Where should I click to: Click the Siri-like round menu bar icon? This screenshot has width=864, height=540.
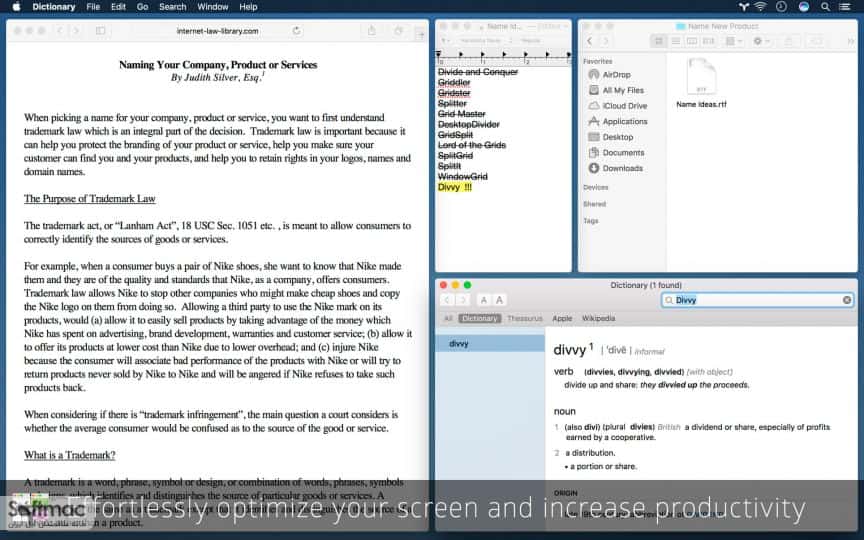pyautogui.click(x=803, y=7)
